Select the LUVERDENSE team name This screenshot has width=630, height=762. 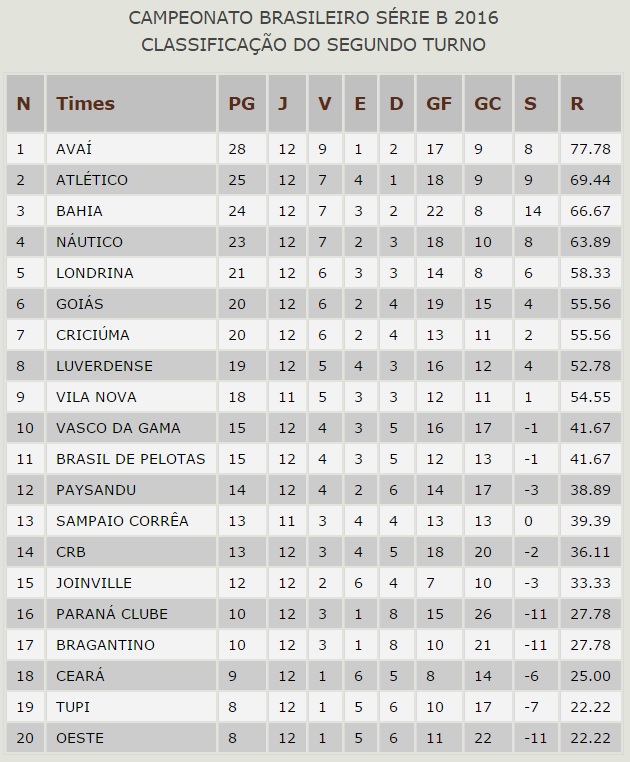point(103,366)
